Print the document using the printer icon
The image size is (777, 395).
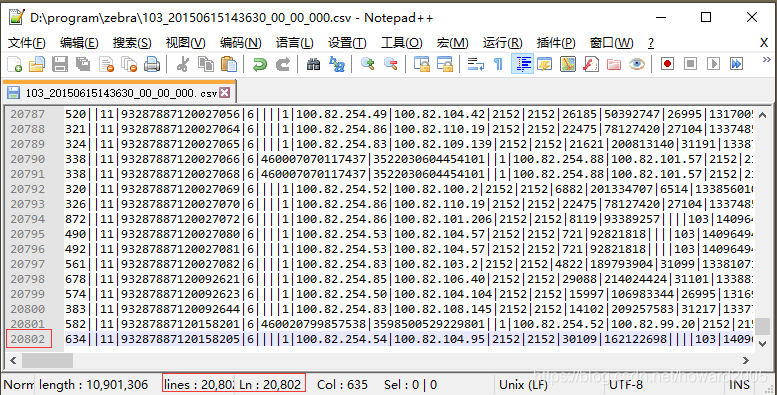[x=152, y=64]
